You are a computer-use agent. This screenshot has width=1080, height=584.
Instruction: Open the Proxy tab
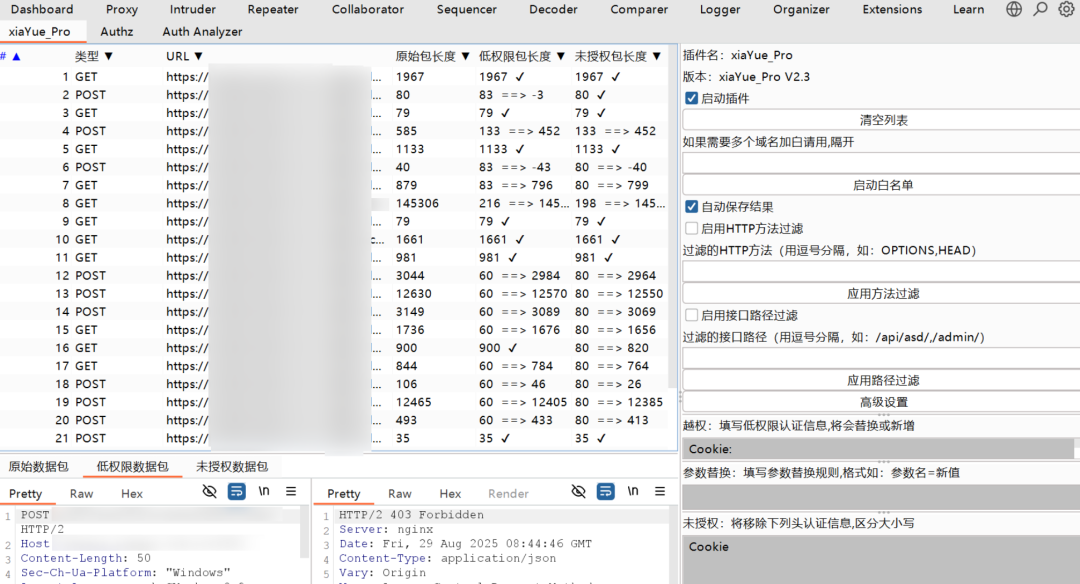click(x=121, y=10)
